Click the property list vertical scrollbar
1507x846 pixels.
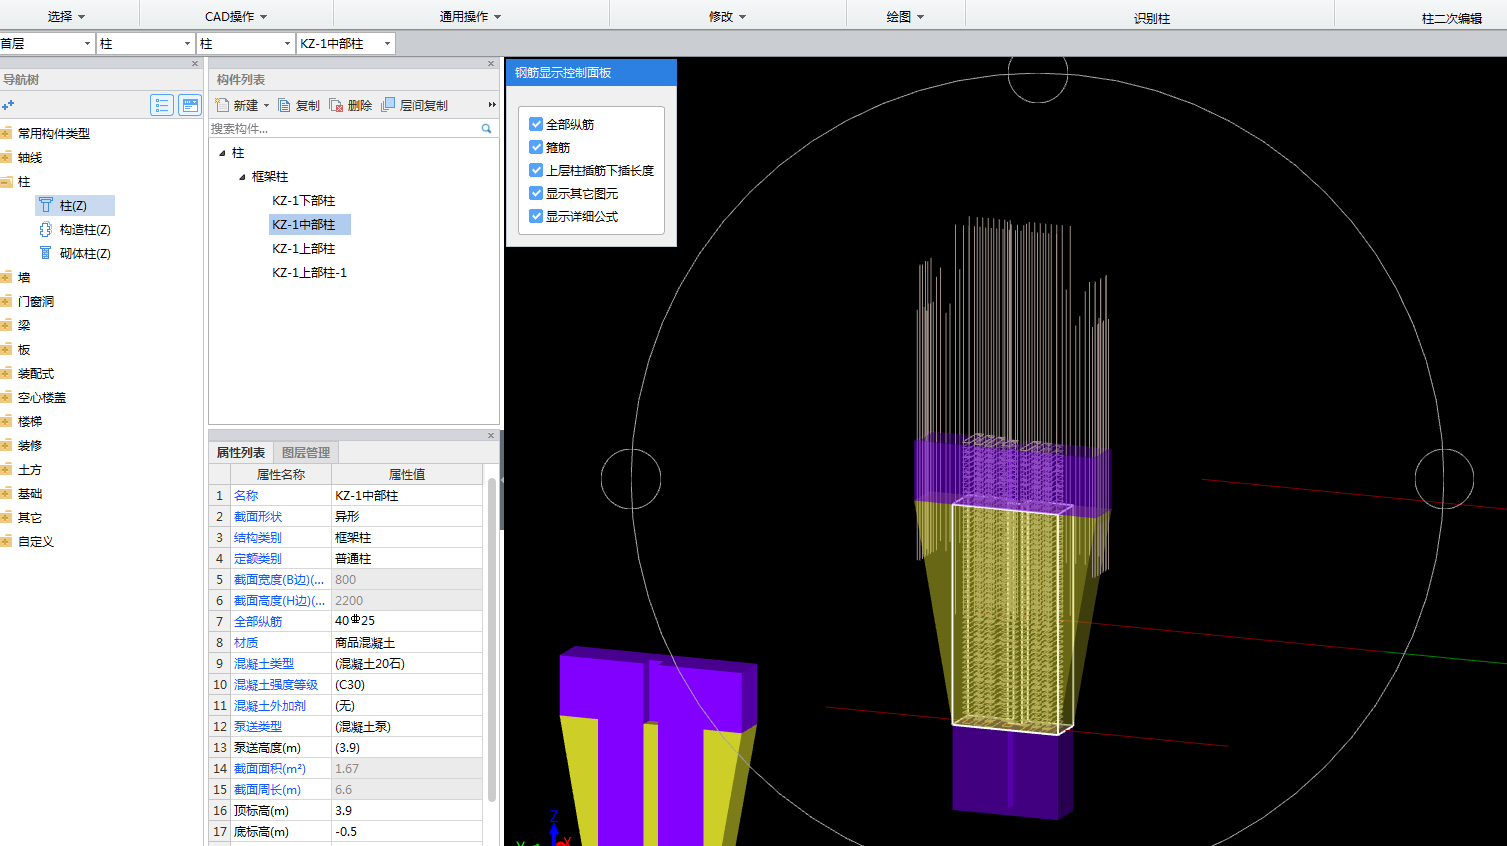(x=492, y=640)
